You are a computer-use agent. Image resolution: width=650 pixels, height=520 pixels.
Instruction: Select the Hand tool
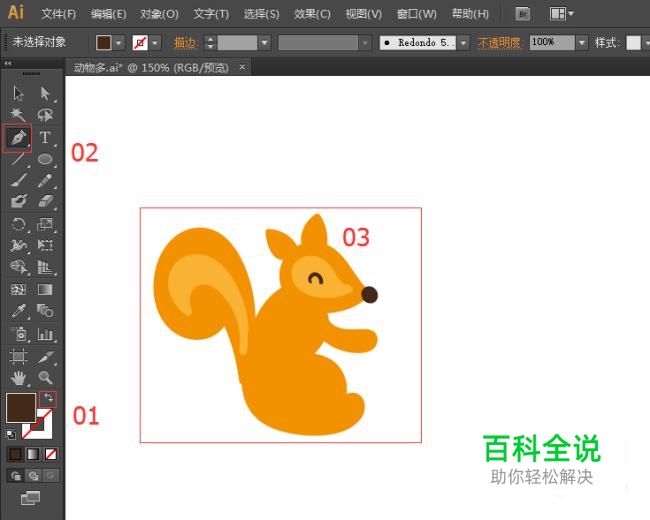pos(18,378)
